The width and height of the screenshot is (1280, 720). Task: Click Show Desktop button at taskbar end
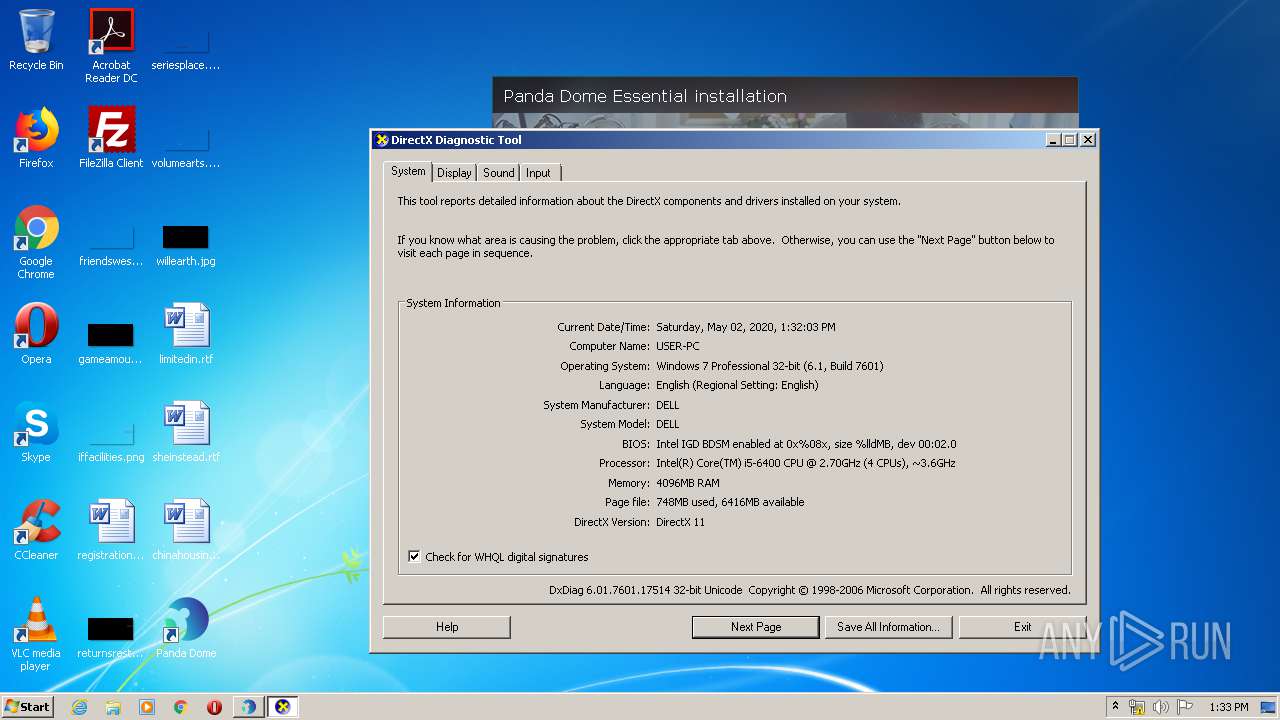pyautogui.click(x=1270, y=707)
